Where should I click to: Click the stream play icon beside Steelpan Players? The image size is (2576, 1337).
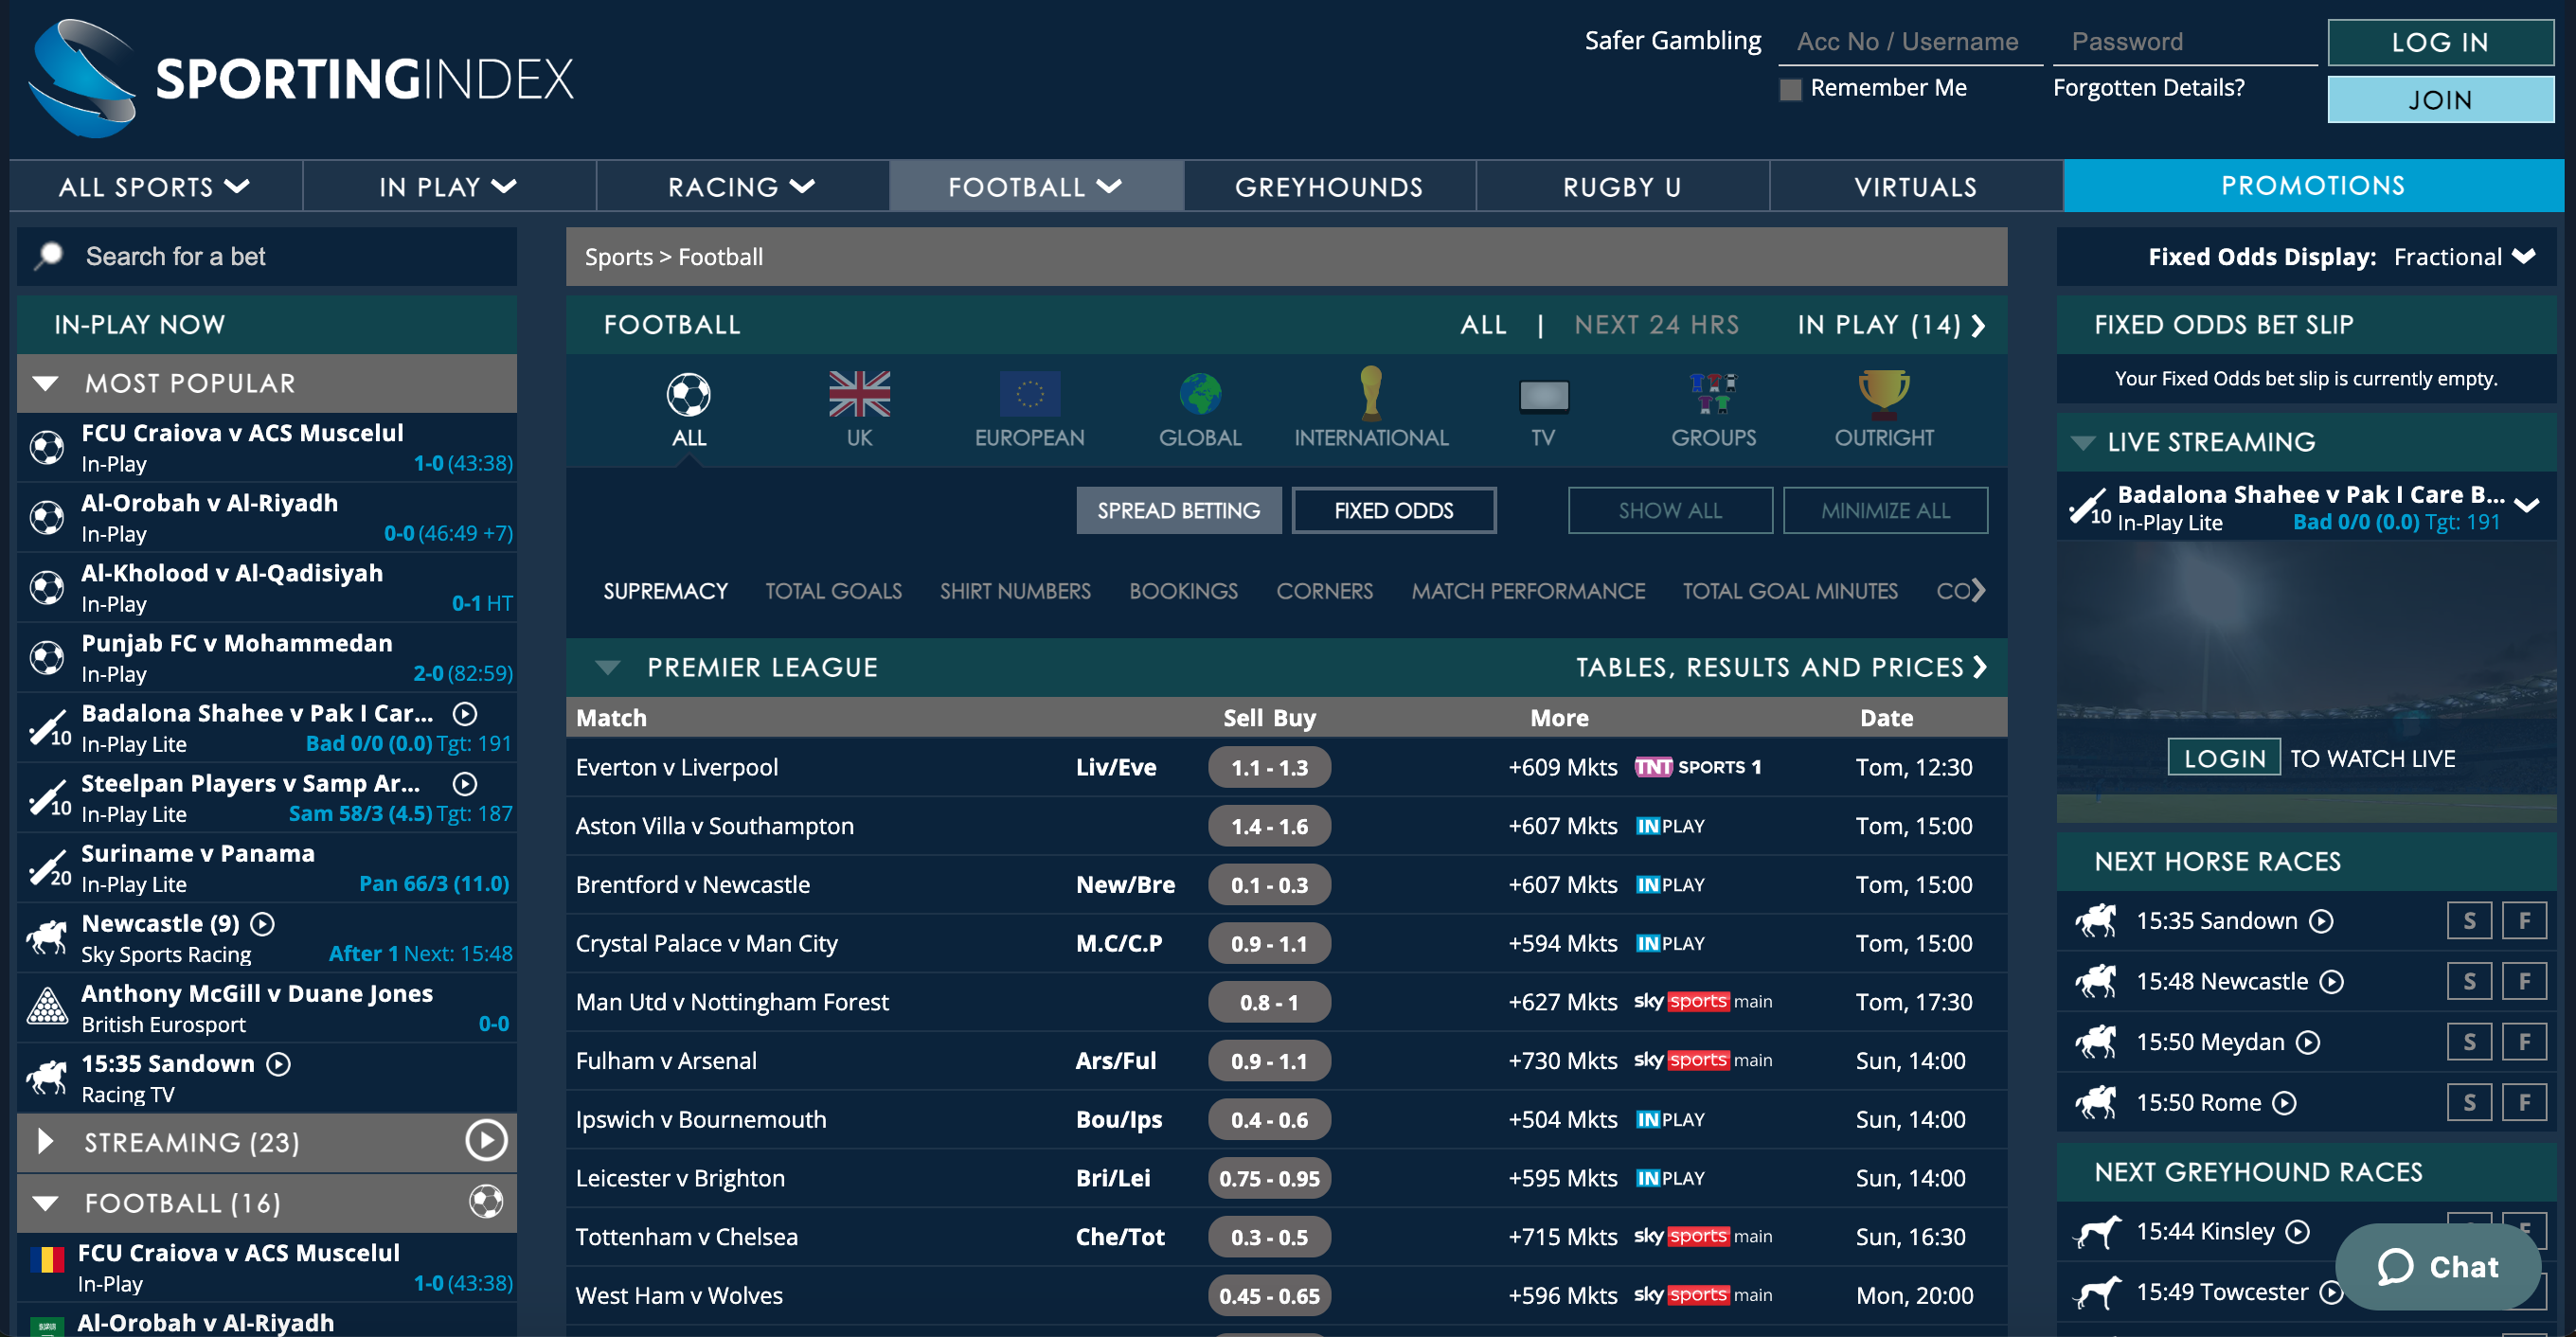point(465,783)
